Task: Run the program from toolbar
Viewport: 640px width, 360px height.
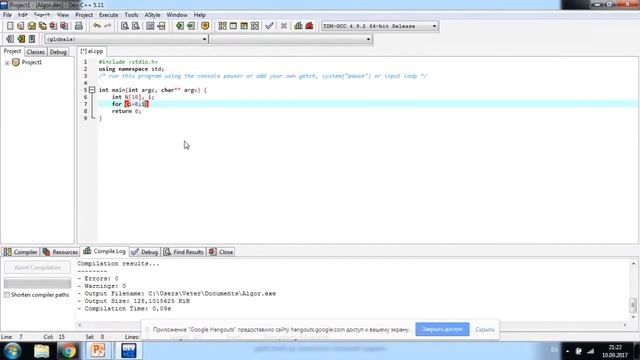Action: tap(233, 26)
